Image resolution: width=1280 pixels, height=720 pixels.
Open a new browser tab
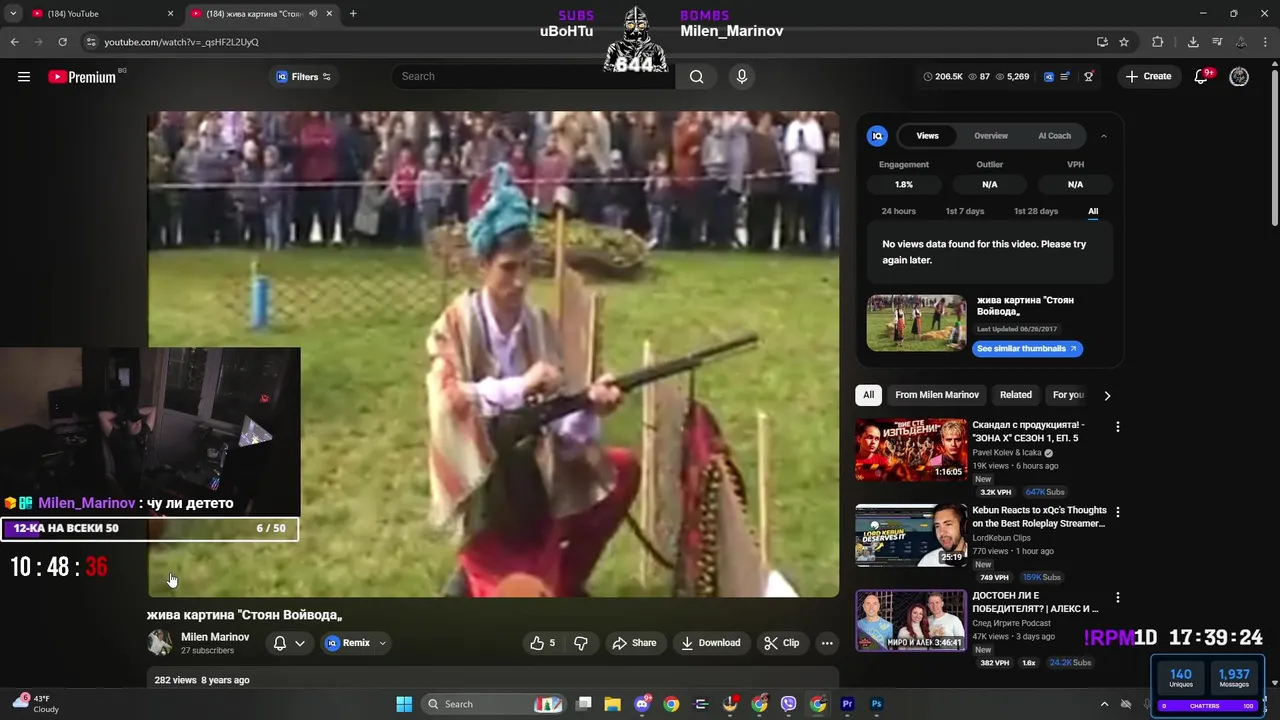point(353,14)
